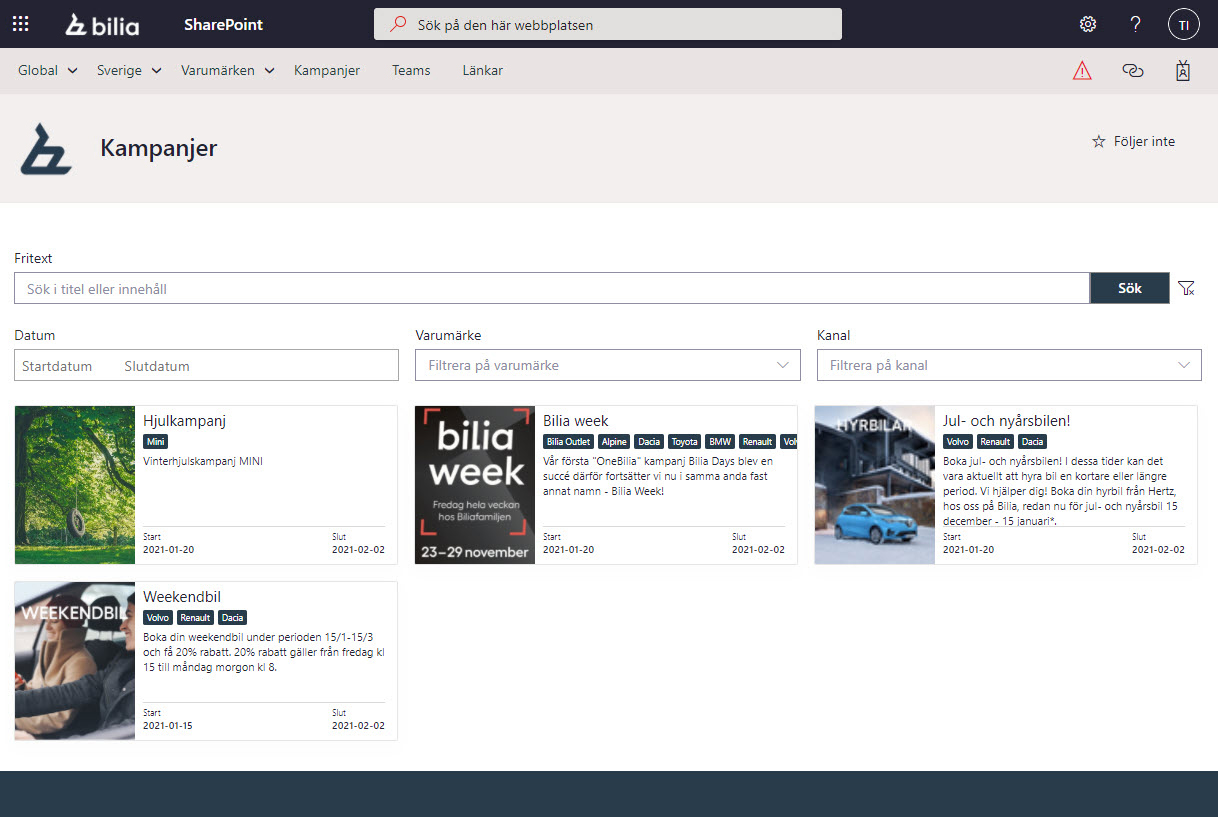Image resolution: width=1218 pixels, height=817 pixels.
Task: Click the site search box in header
Action: (608, 24)
